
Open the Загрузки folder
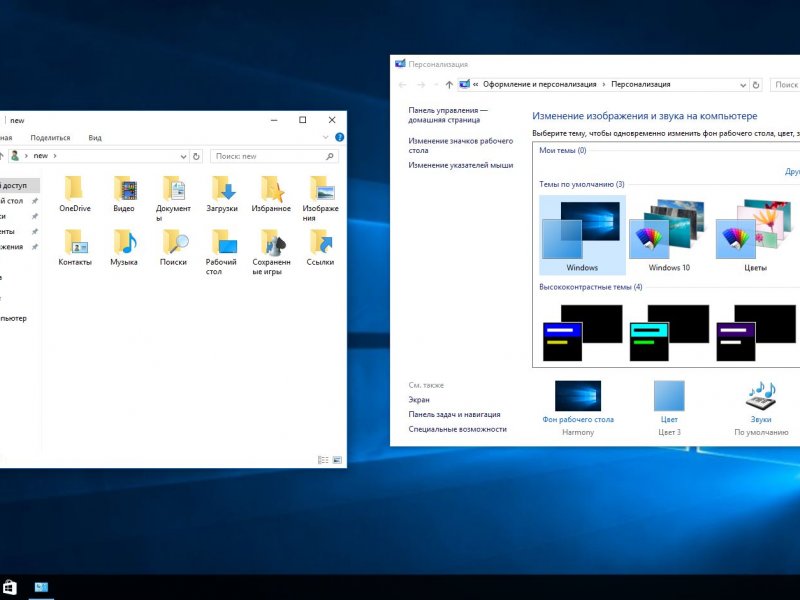pyautogui.click(x=222, y=194)
